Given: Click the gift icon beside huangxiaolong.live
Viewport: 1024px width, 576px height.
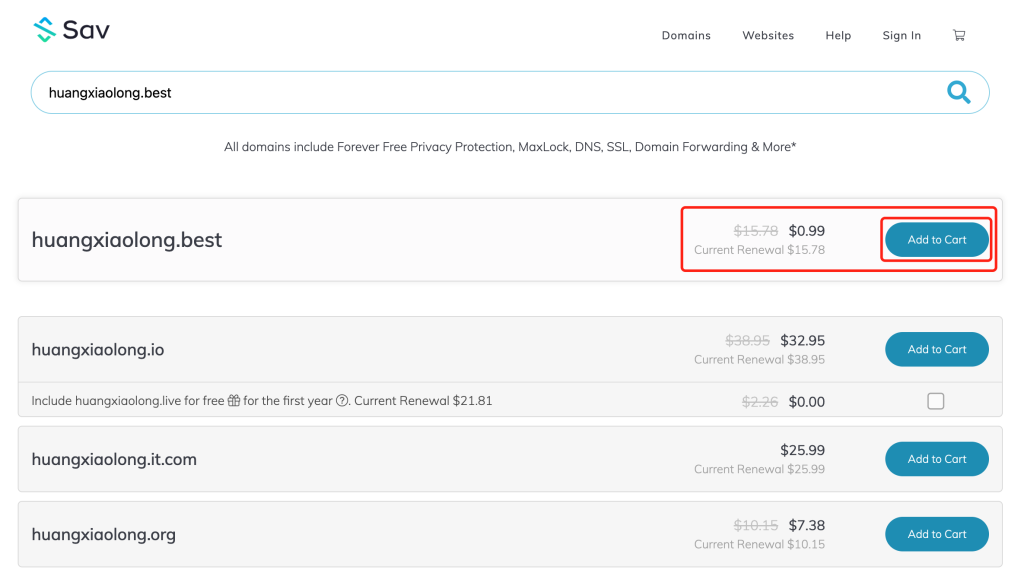Looking at the screenshot, I should pyautogui.click(x=233, y=401).
